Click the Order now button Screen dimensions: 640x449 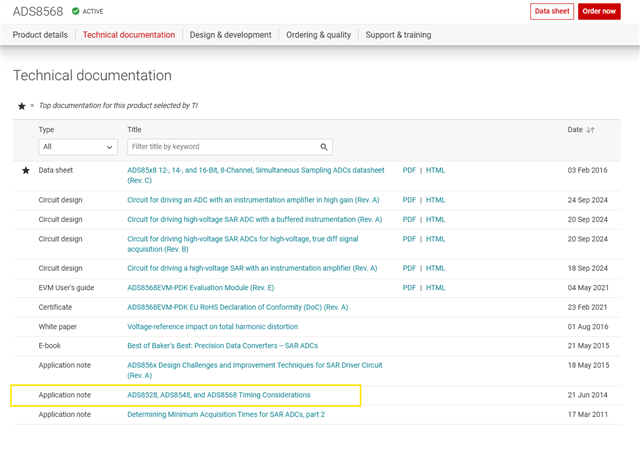[599, 11]
